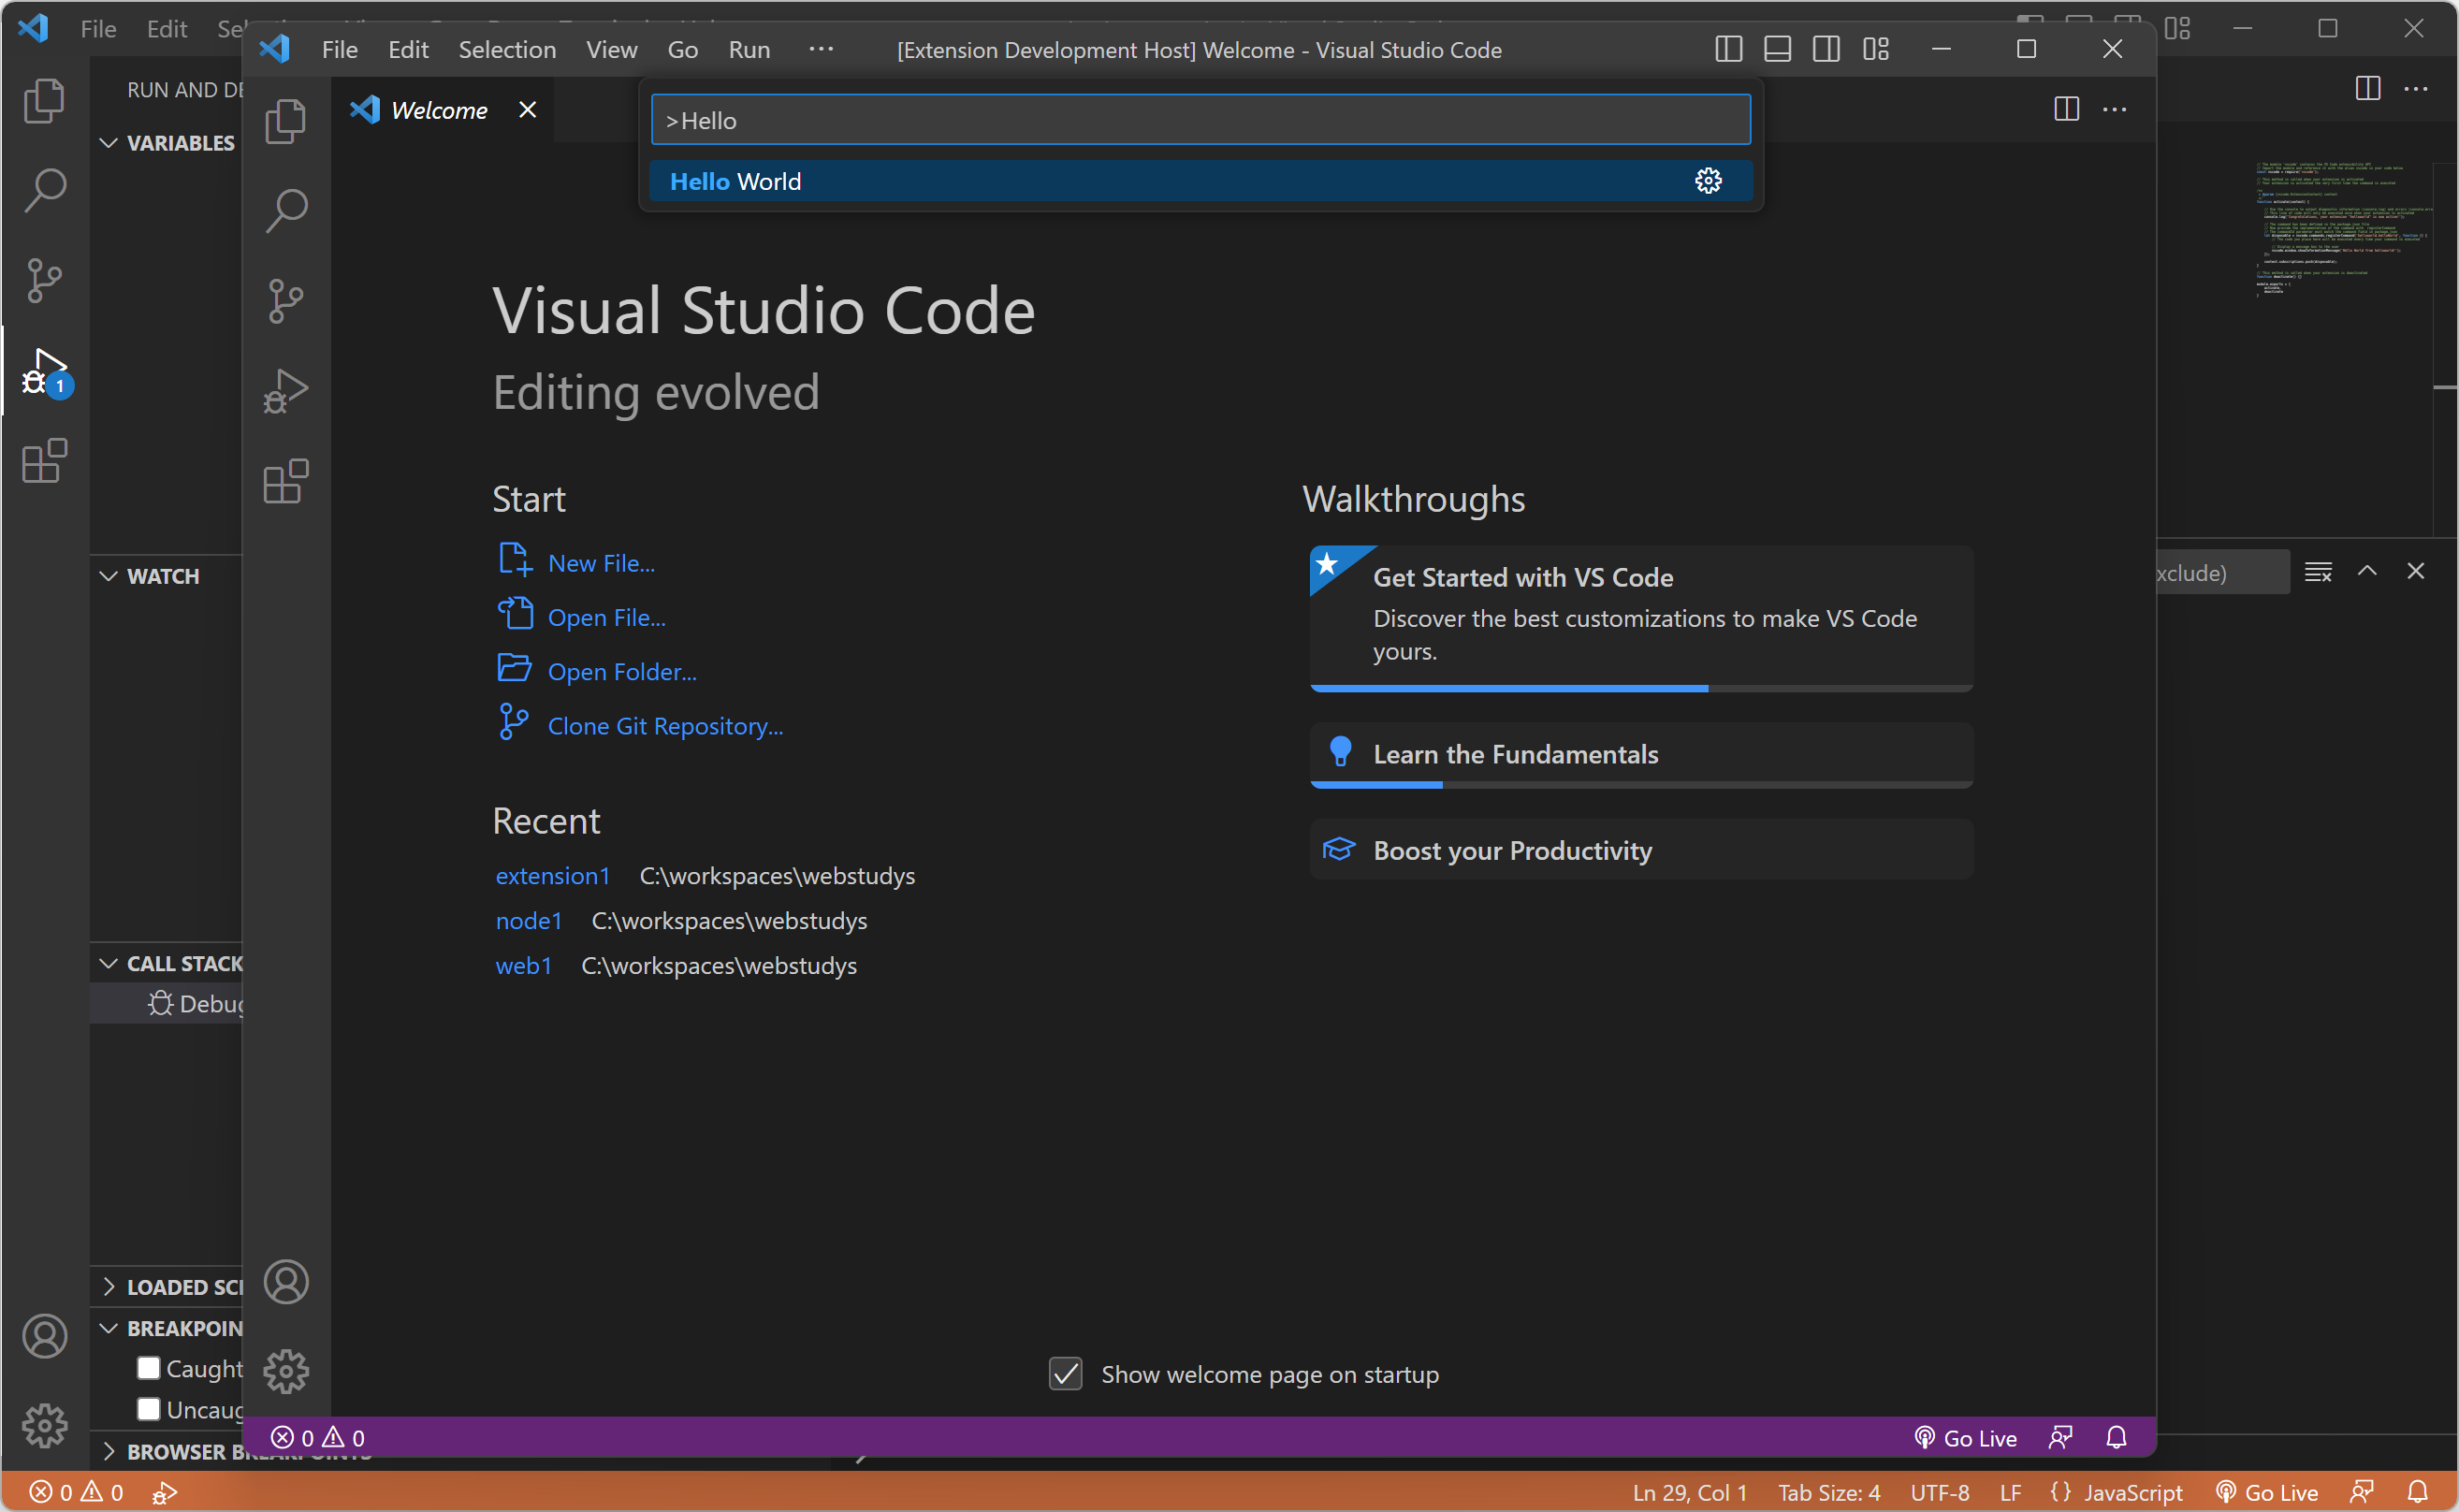Enable Caught Exceptions breakpoint checkbox
The image size is (2459, 1512).
pos(149,1367)
